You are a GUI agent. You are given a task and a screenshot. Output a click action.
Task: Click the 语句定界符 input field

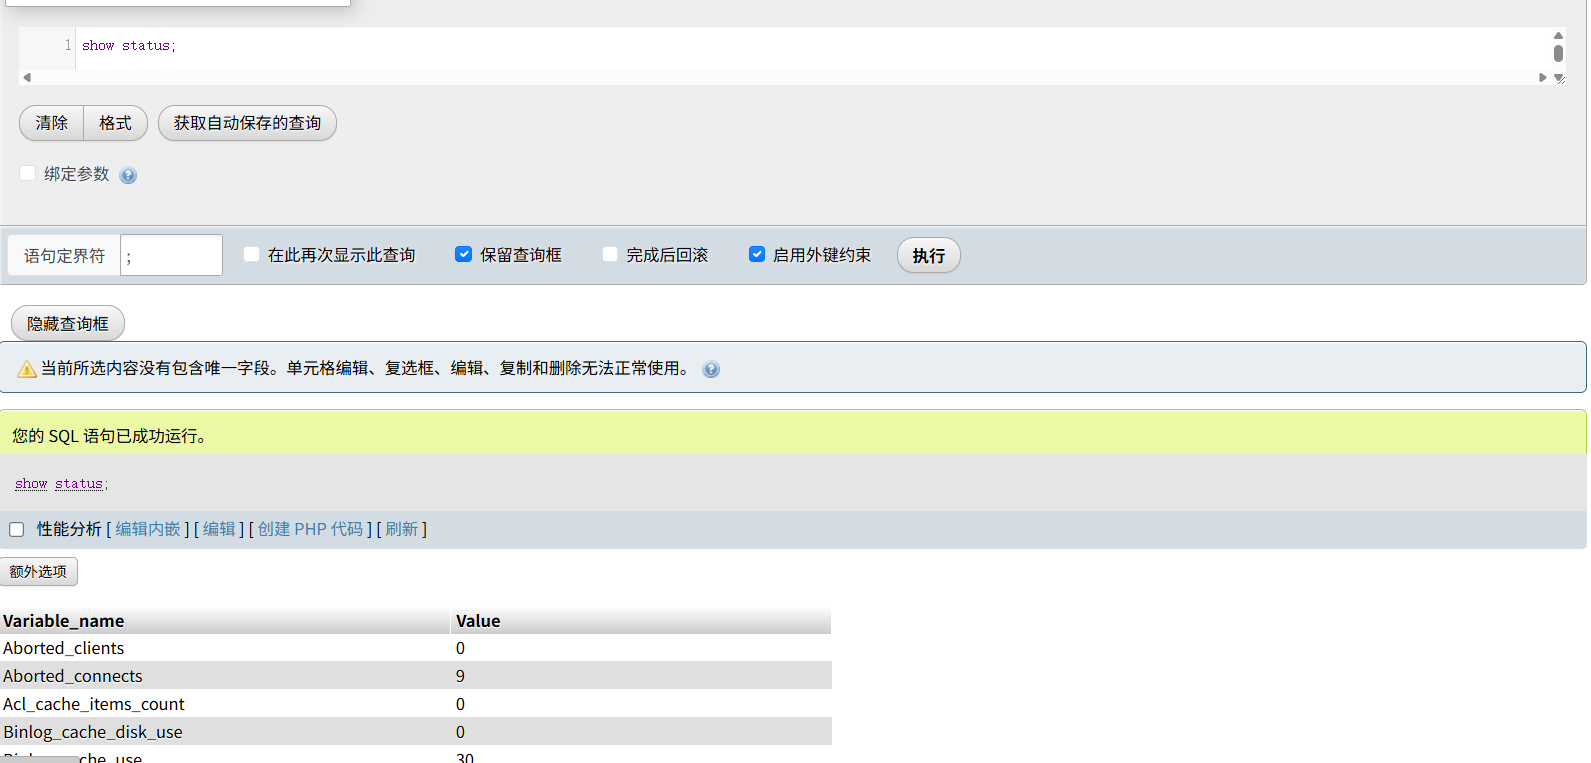(171, 256)
